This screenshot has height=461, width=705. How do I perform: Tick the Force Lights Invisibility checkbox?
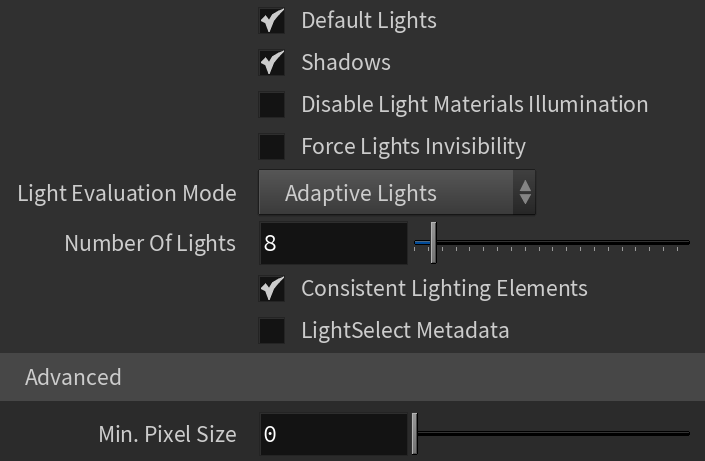click(272, 147)
